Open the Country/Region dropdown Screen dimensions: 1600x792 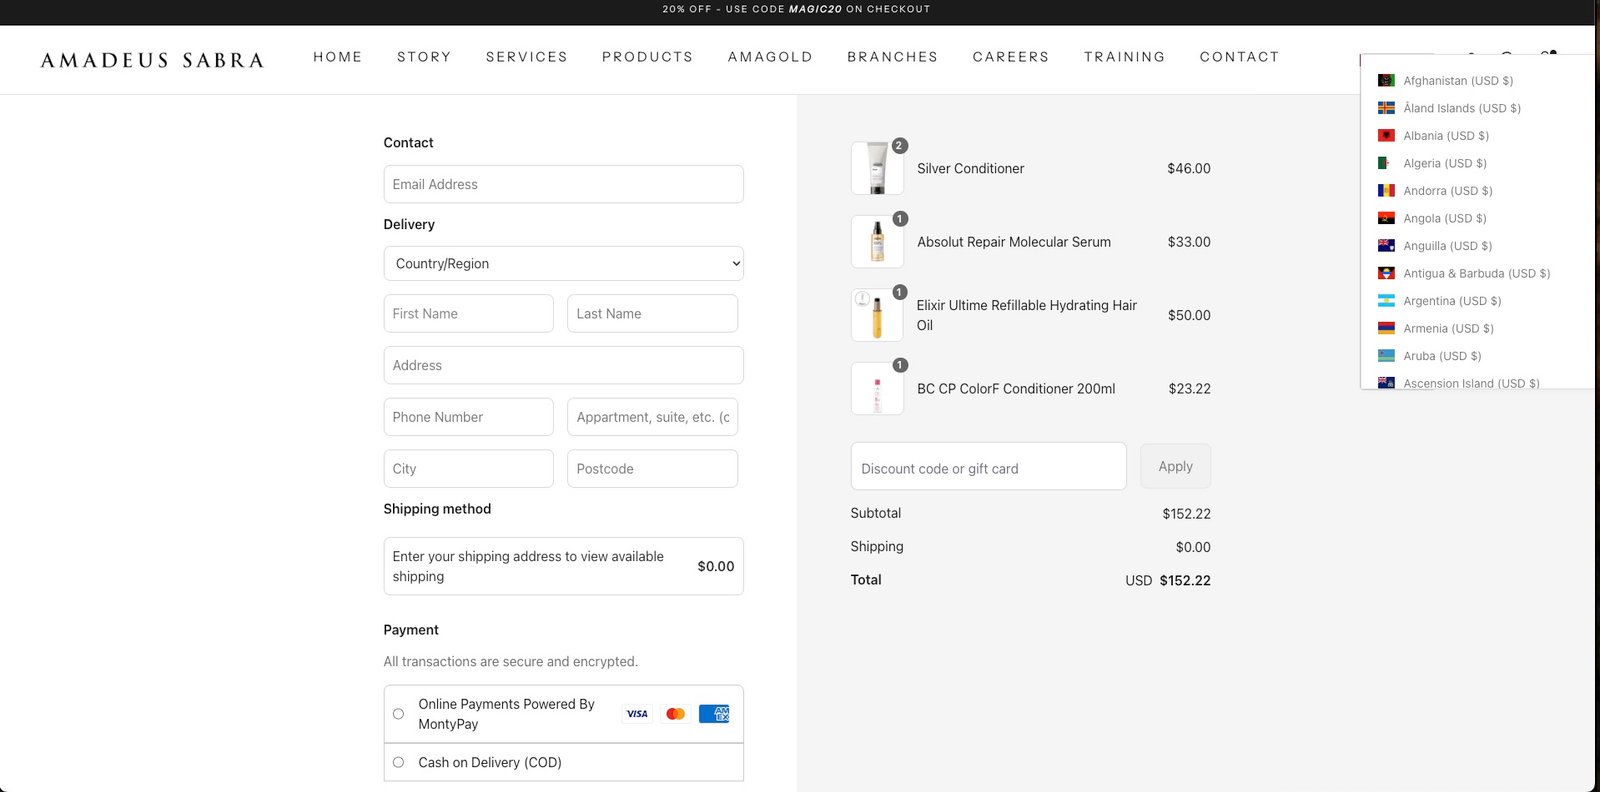click(563, 264)
